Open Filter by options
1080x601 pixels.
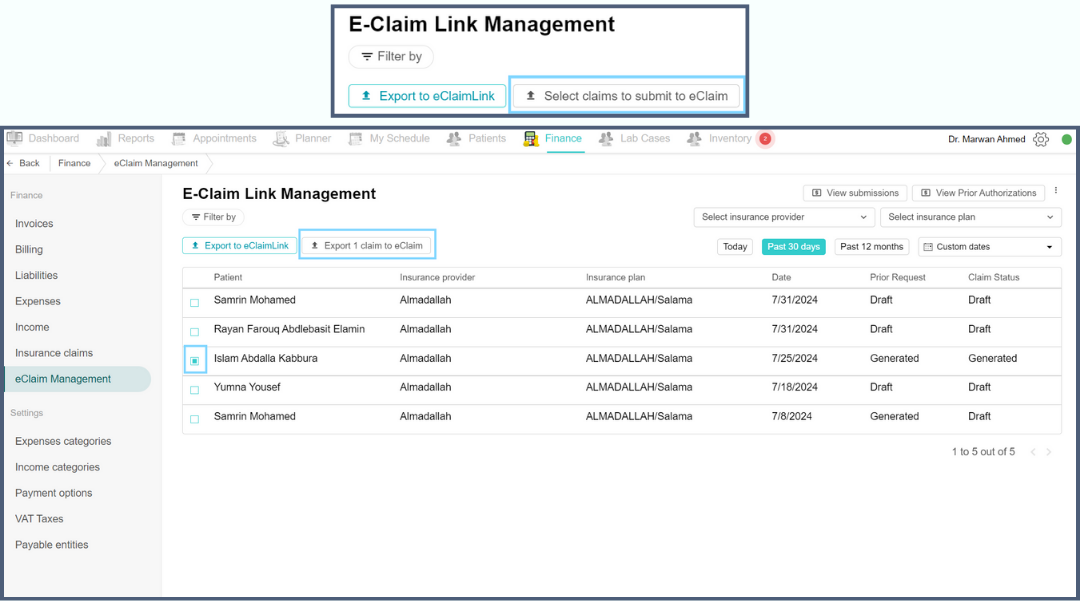pyautogui.click(x=214, y=217)
